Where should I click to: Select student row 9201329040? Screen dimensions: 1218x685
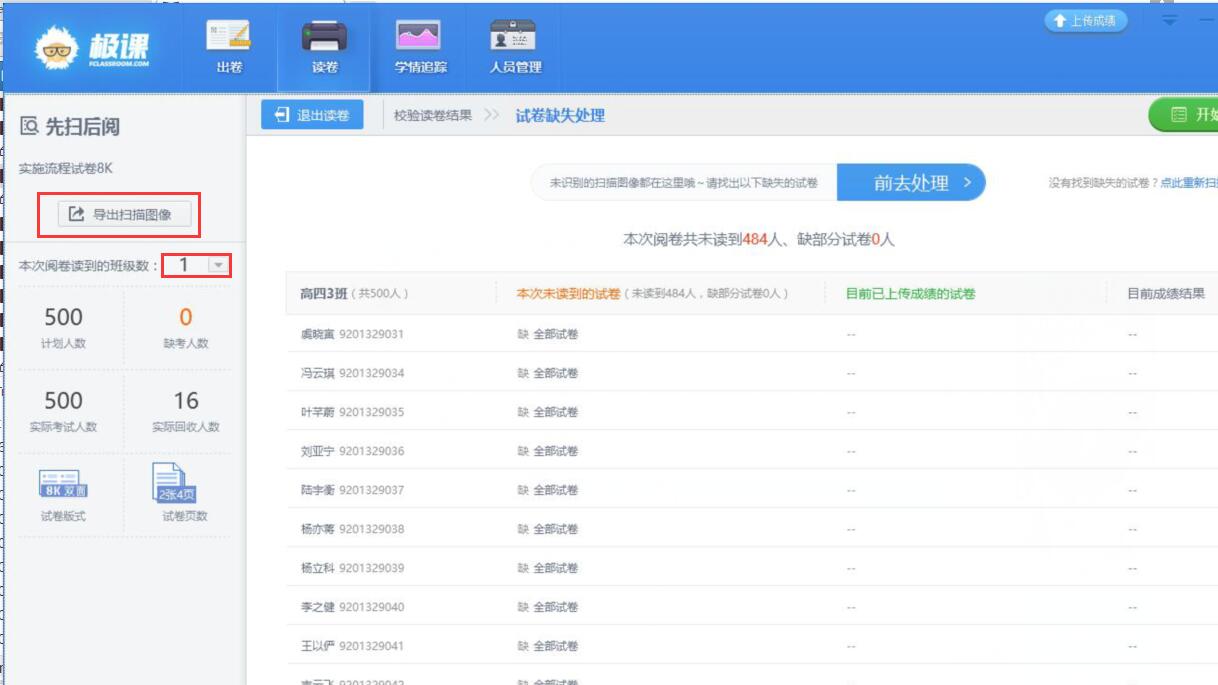coord(752,607)
